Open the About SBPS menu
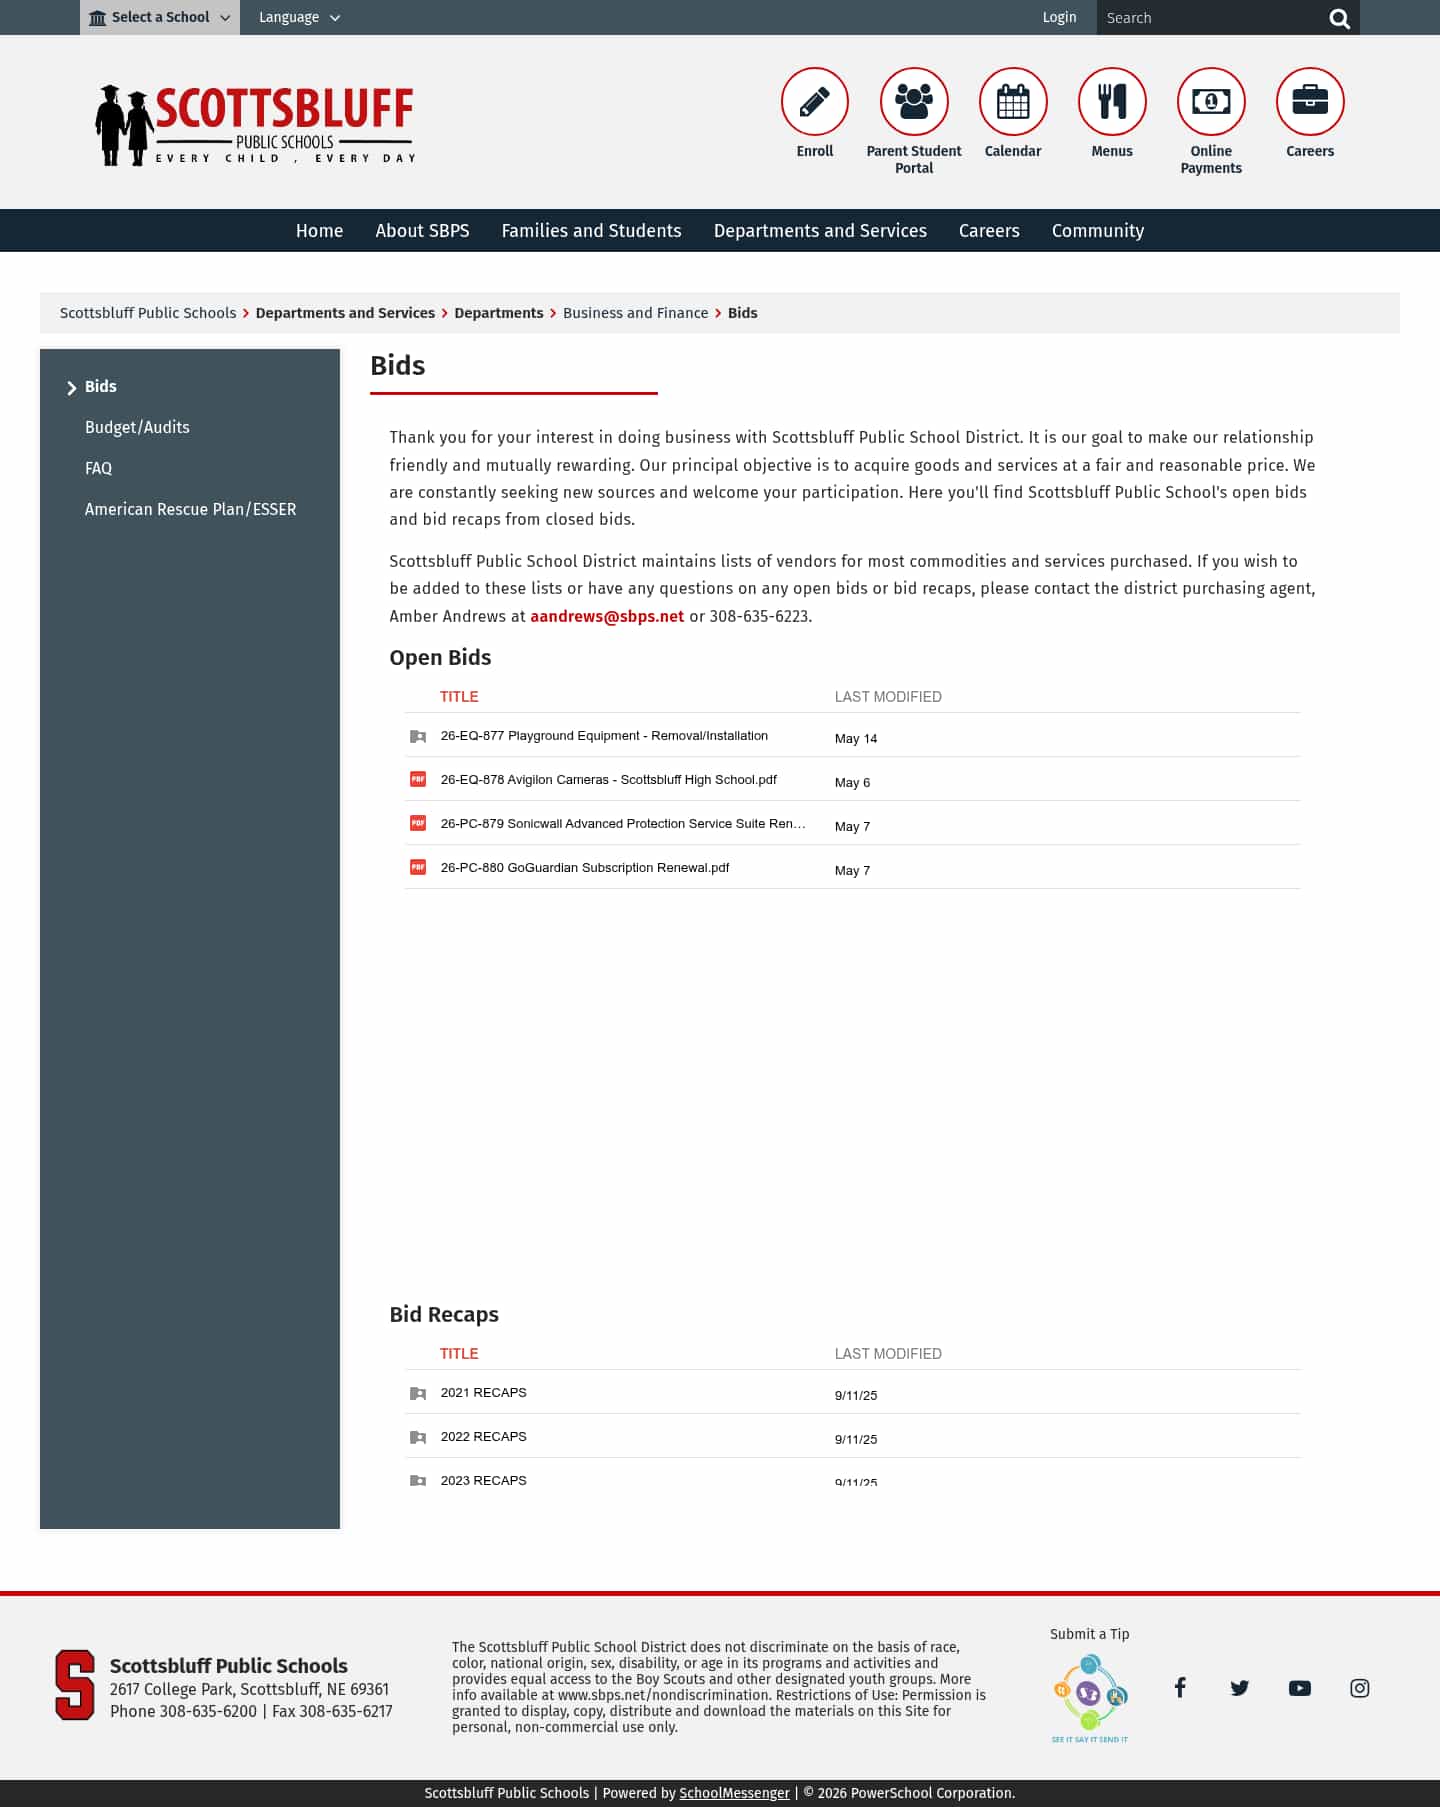This screenshot has width=1440, height=1807. [x=422, y=231]
